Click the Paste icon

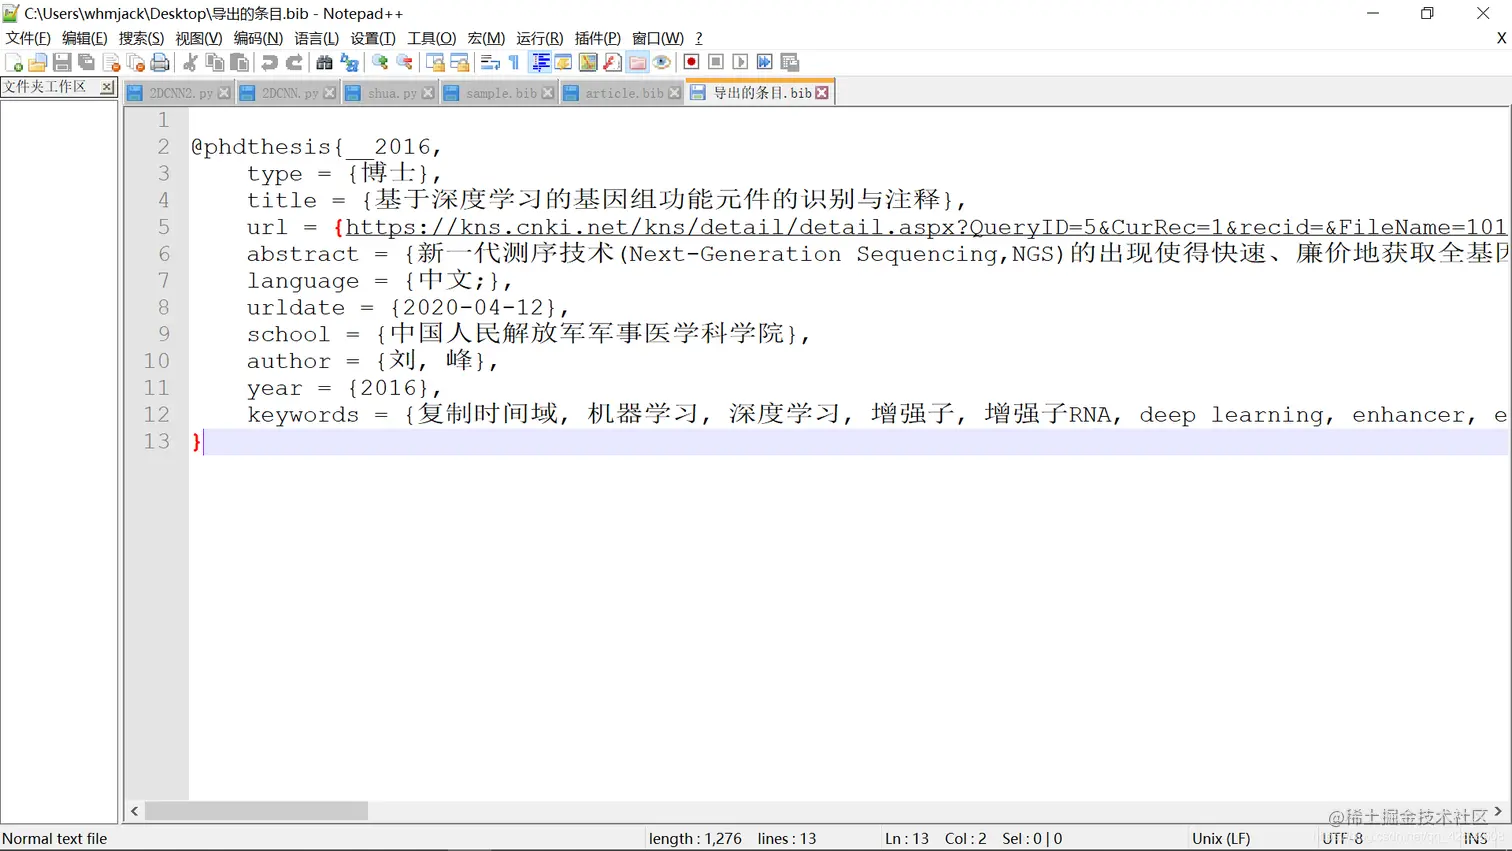(240, 62)
